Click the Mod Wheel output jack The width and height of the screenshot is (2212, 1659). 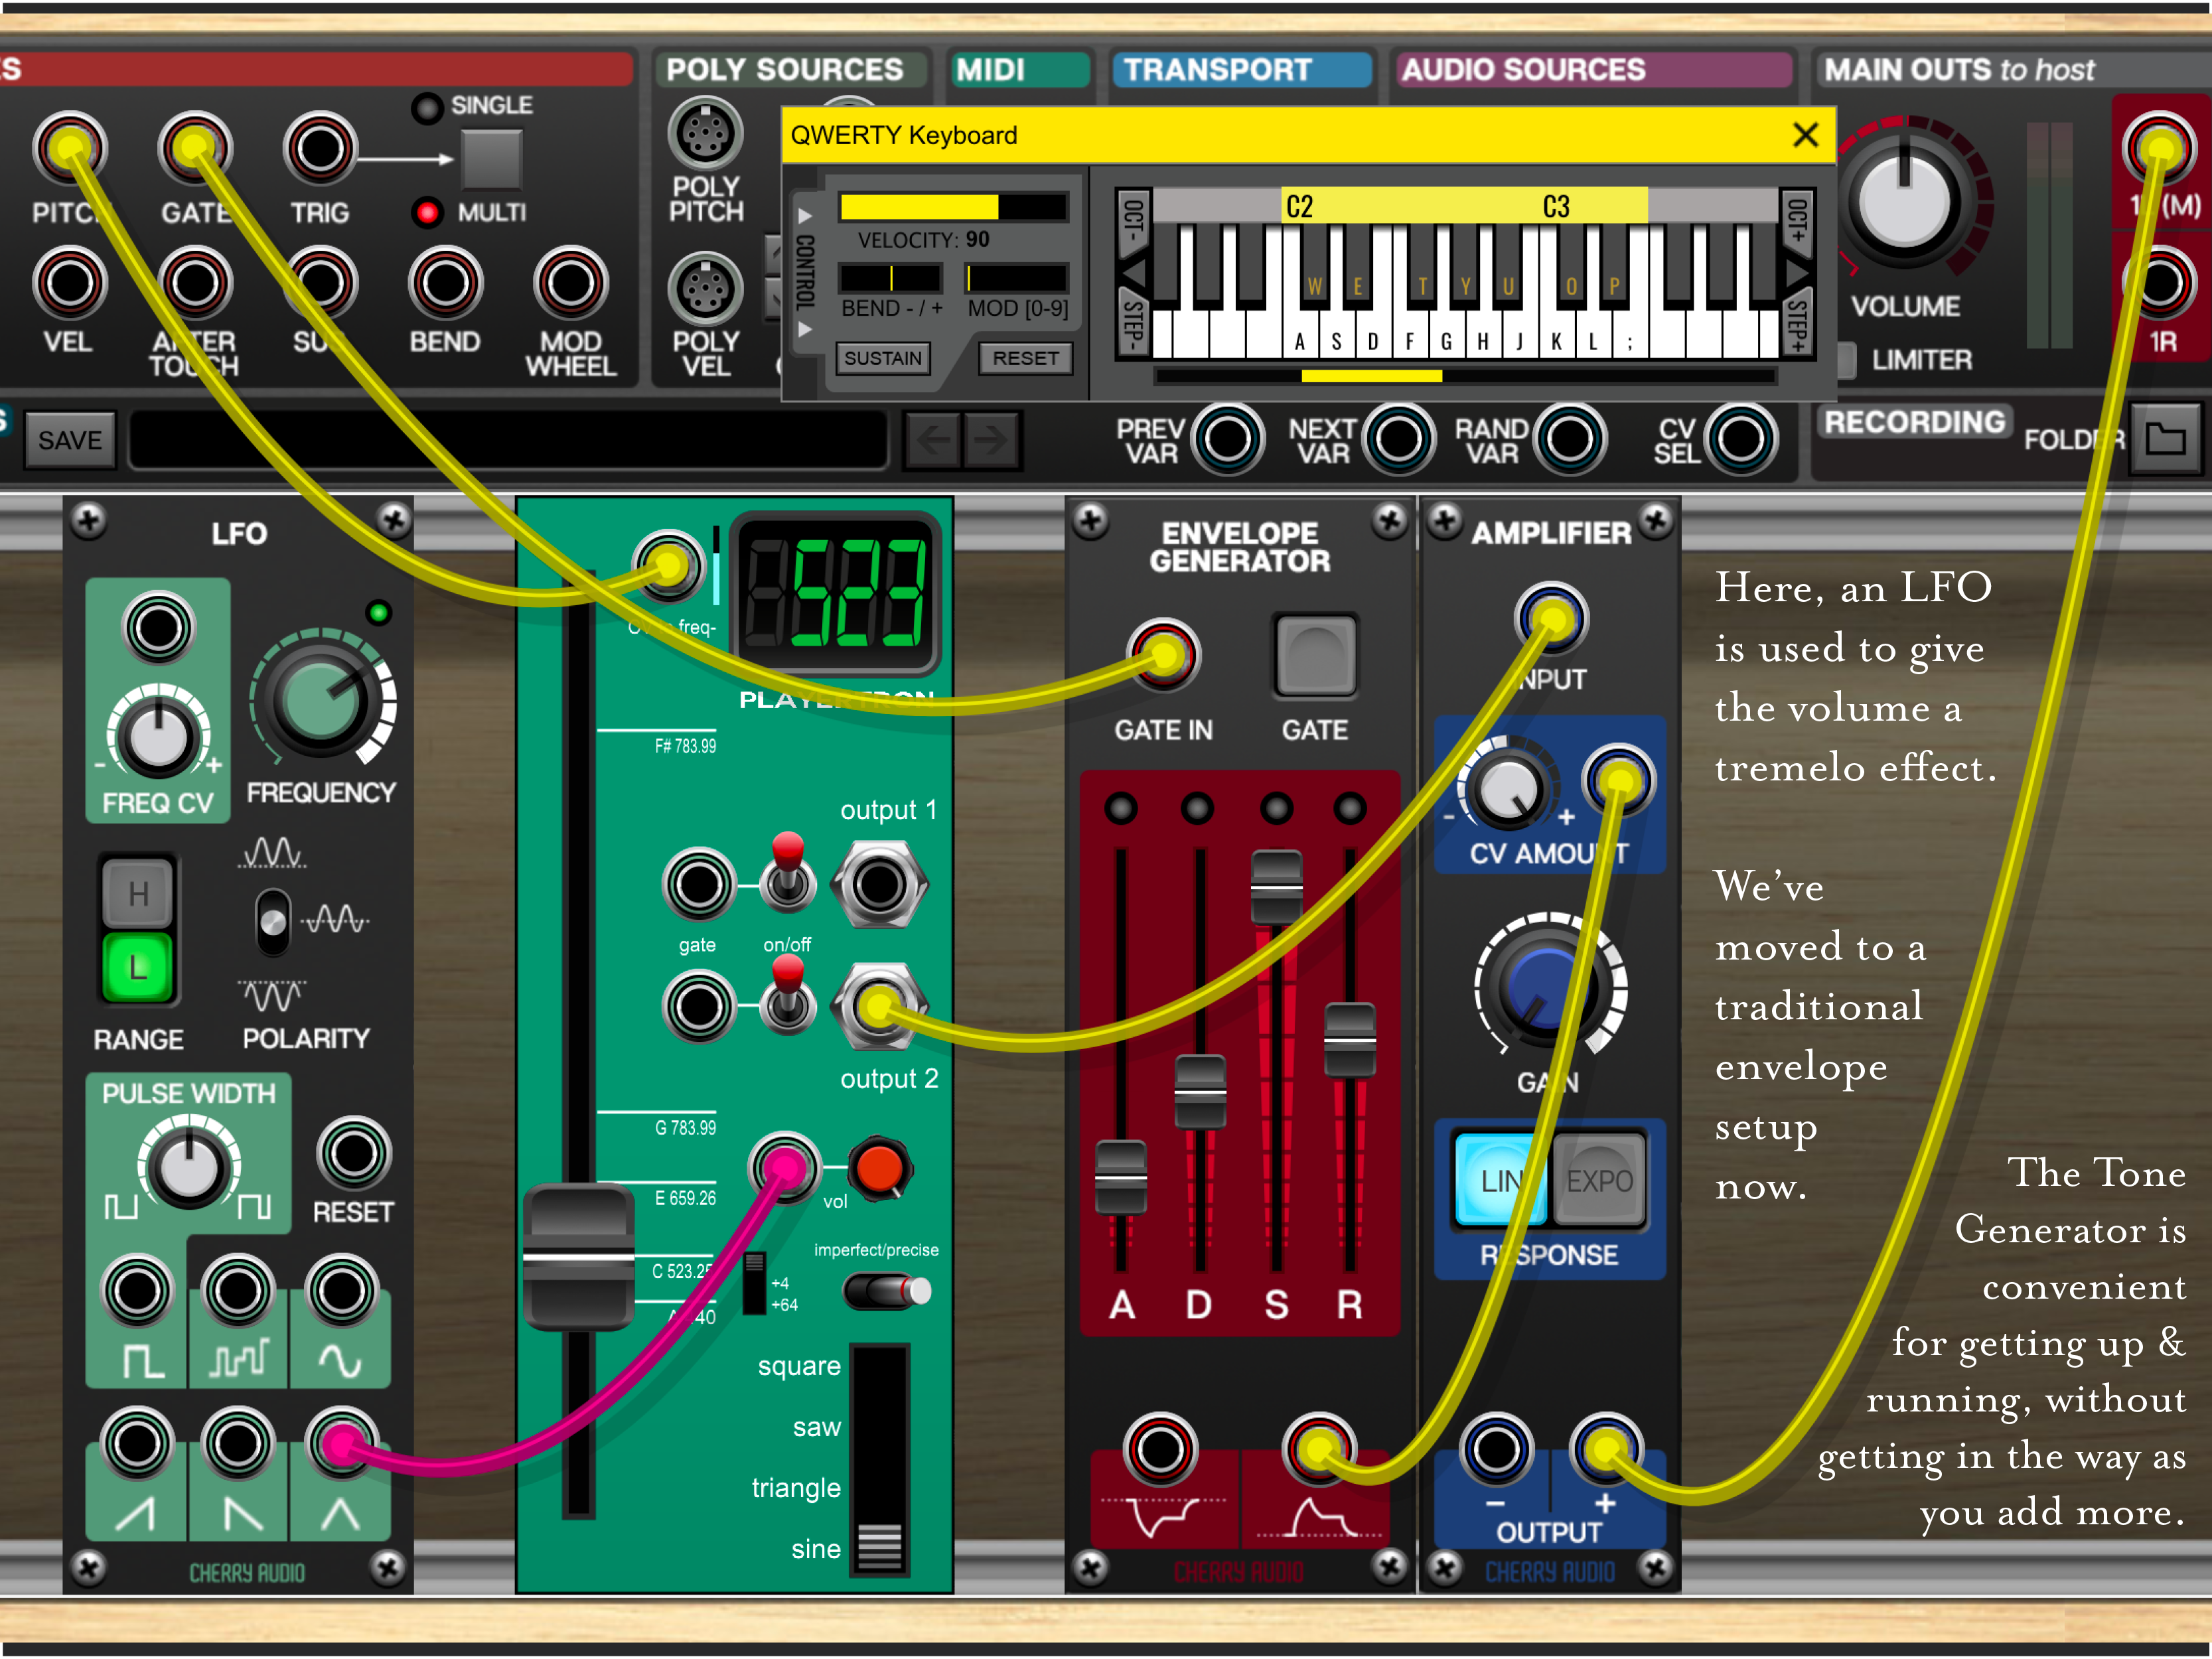point(570,283)
